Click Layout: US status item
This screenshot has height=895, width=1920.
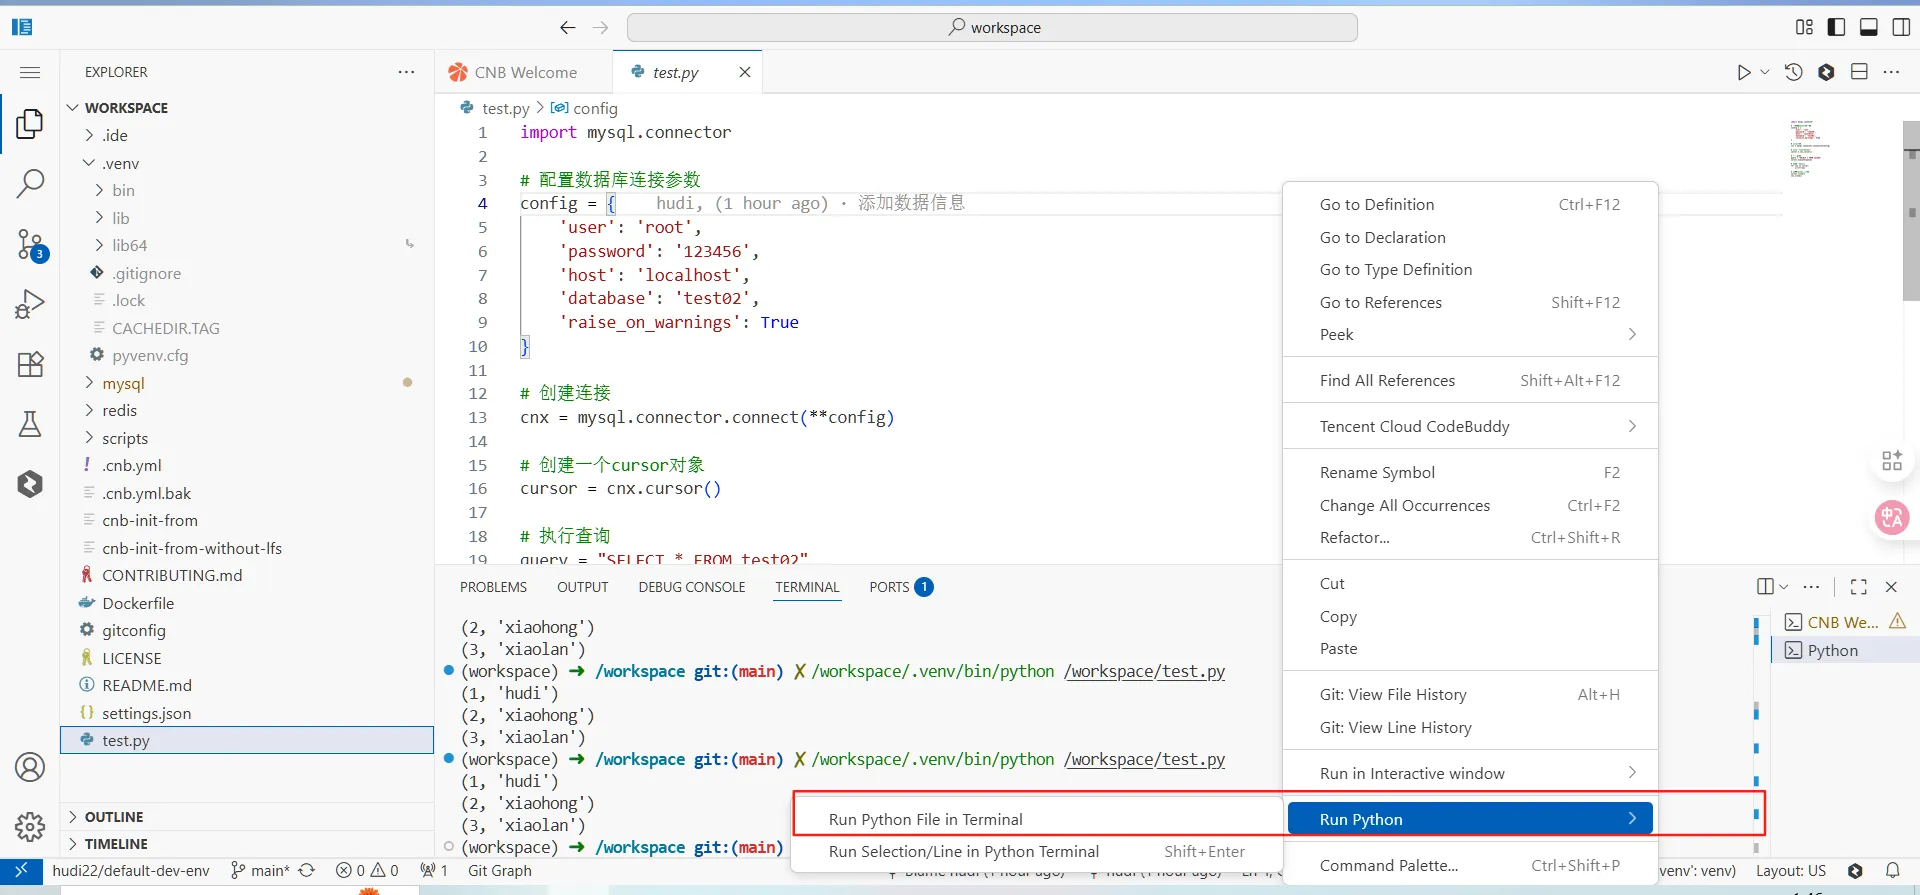click(x=1790, y=871)
